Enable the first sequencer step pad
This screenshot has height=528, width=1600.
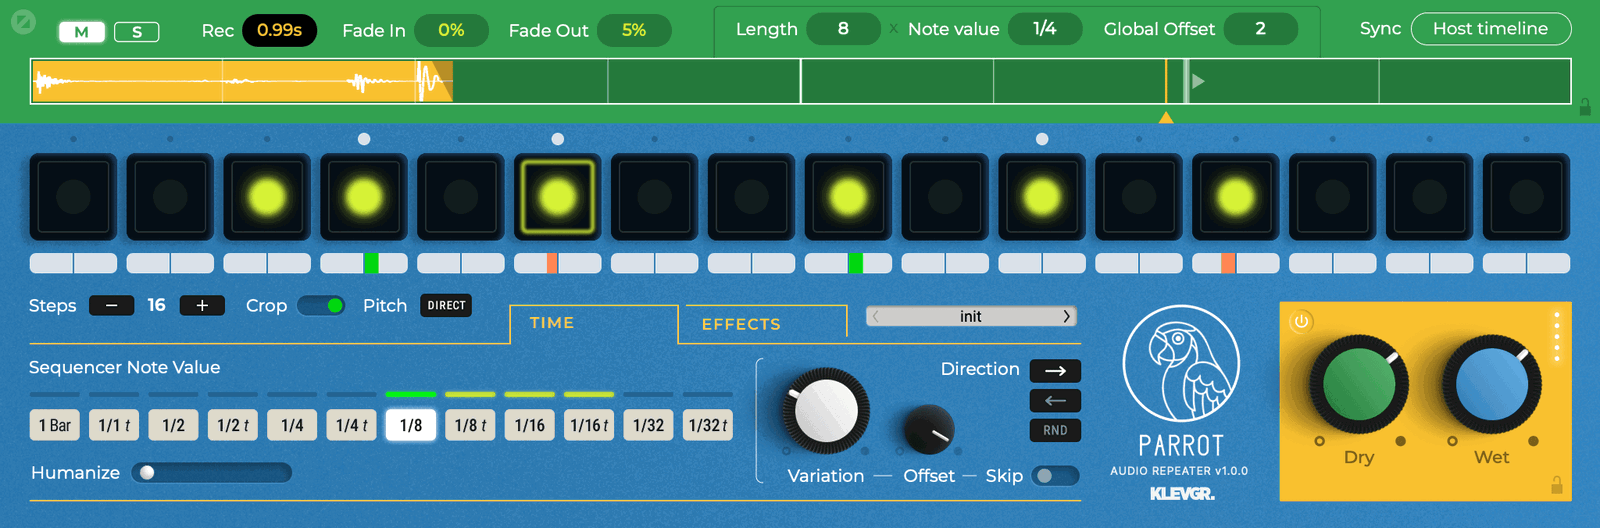point(73,197)
